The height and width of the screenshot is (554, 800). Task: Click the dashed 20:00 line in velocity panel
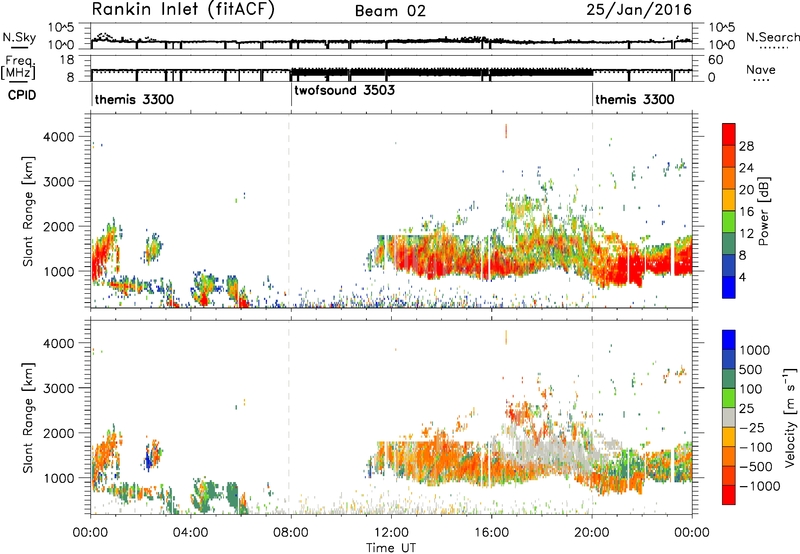(x=592, y=416)
